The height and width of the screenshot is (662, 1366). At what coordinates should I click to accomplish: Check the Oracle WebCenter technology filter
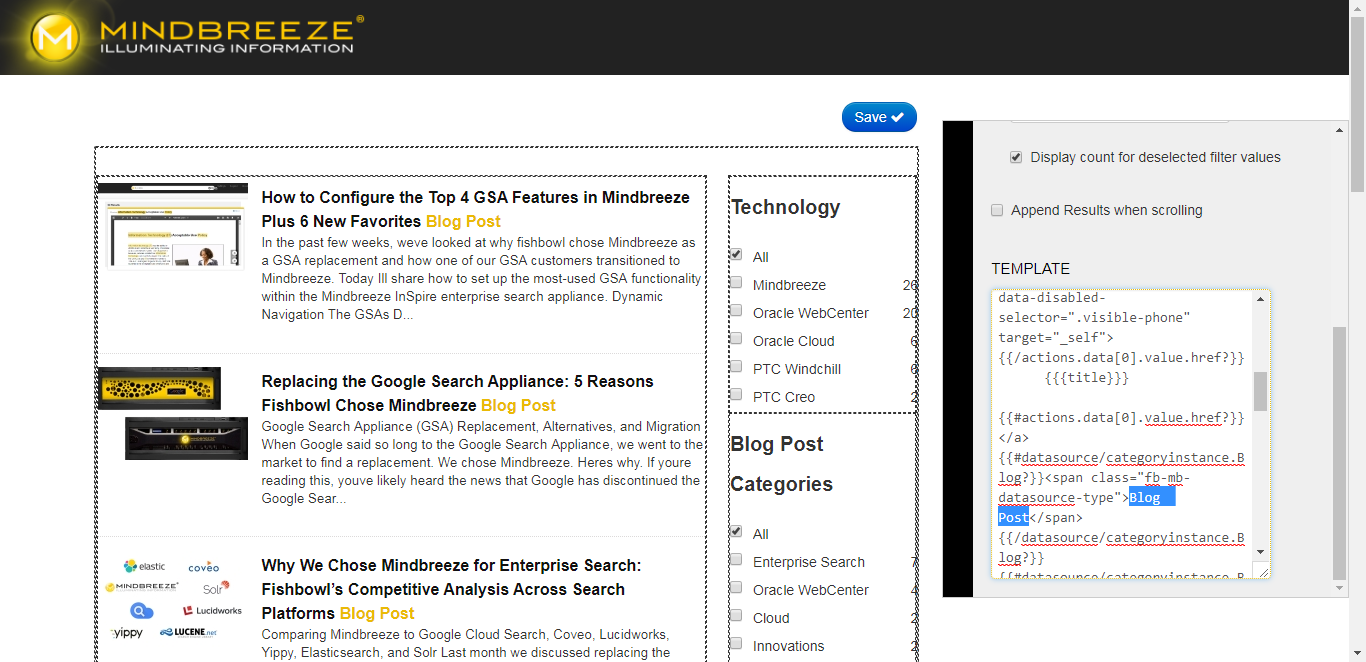coord(736,311)
